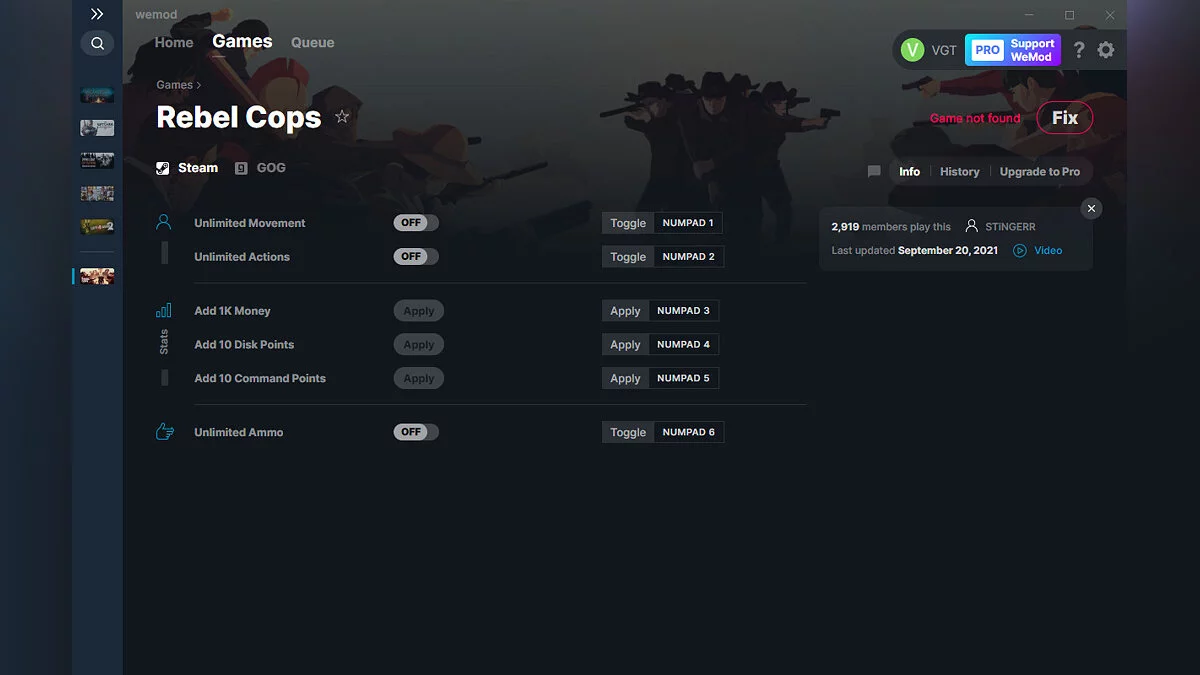Open the first game thumbnail in sidebar
Screen dimensions: 1200x675
point(97,95)
